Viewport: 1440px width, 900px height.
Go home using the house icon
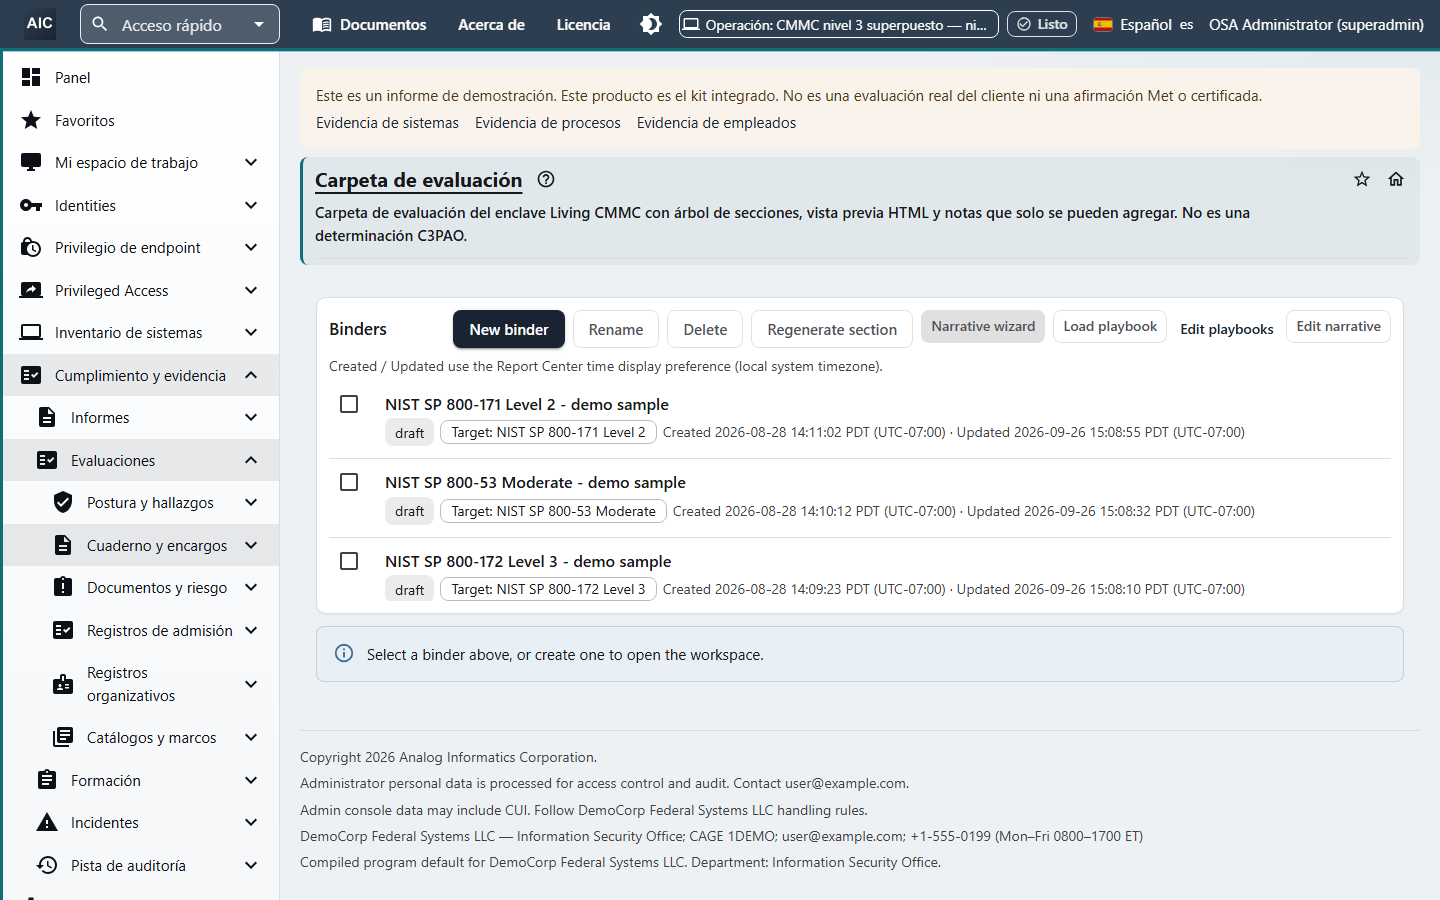coord(1396,179)
